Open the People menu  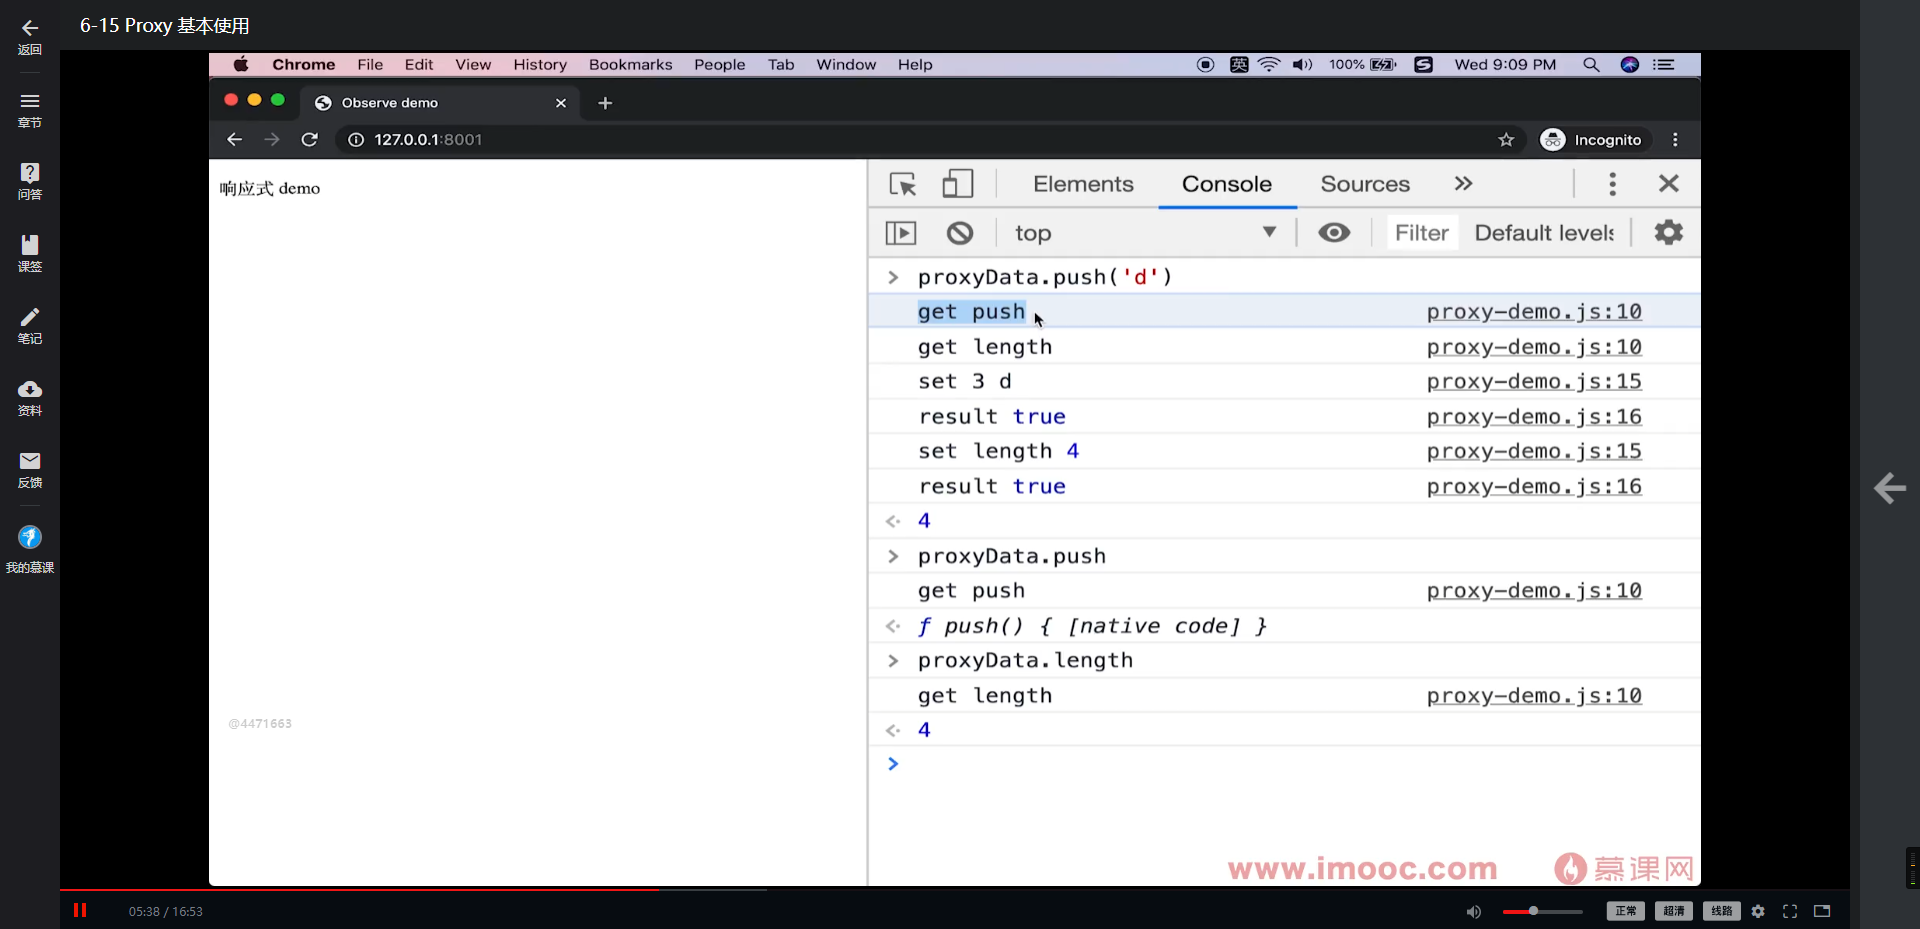point(720,64)
